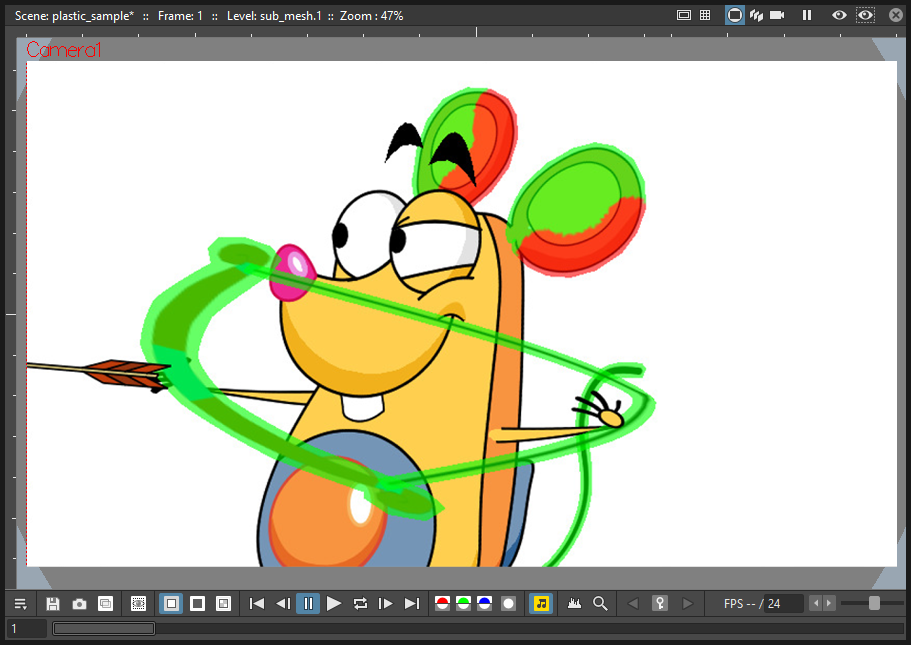Image resolution: width=911 pixels, height=645 pixels.
Task: Toggle the Loop playback button
Action: tap(360, 604)
